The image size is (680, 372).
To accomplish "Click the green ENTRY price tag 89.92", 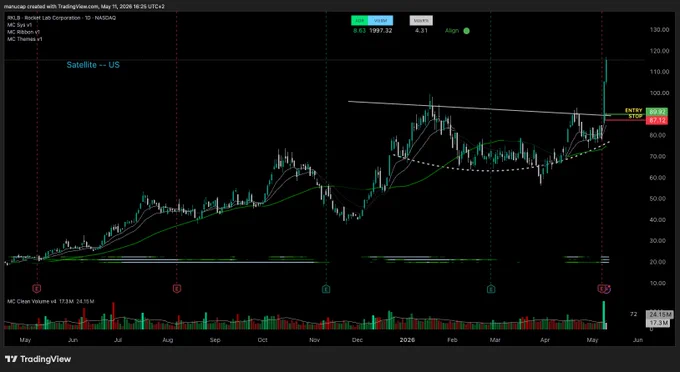I will coord(657,112).
